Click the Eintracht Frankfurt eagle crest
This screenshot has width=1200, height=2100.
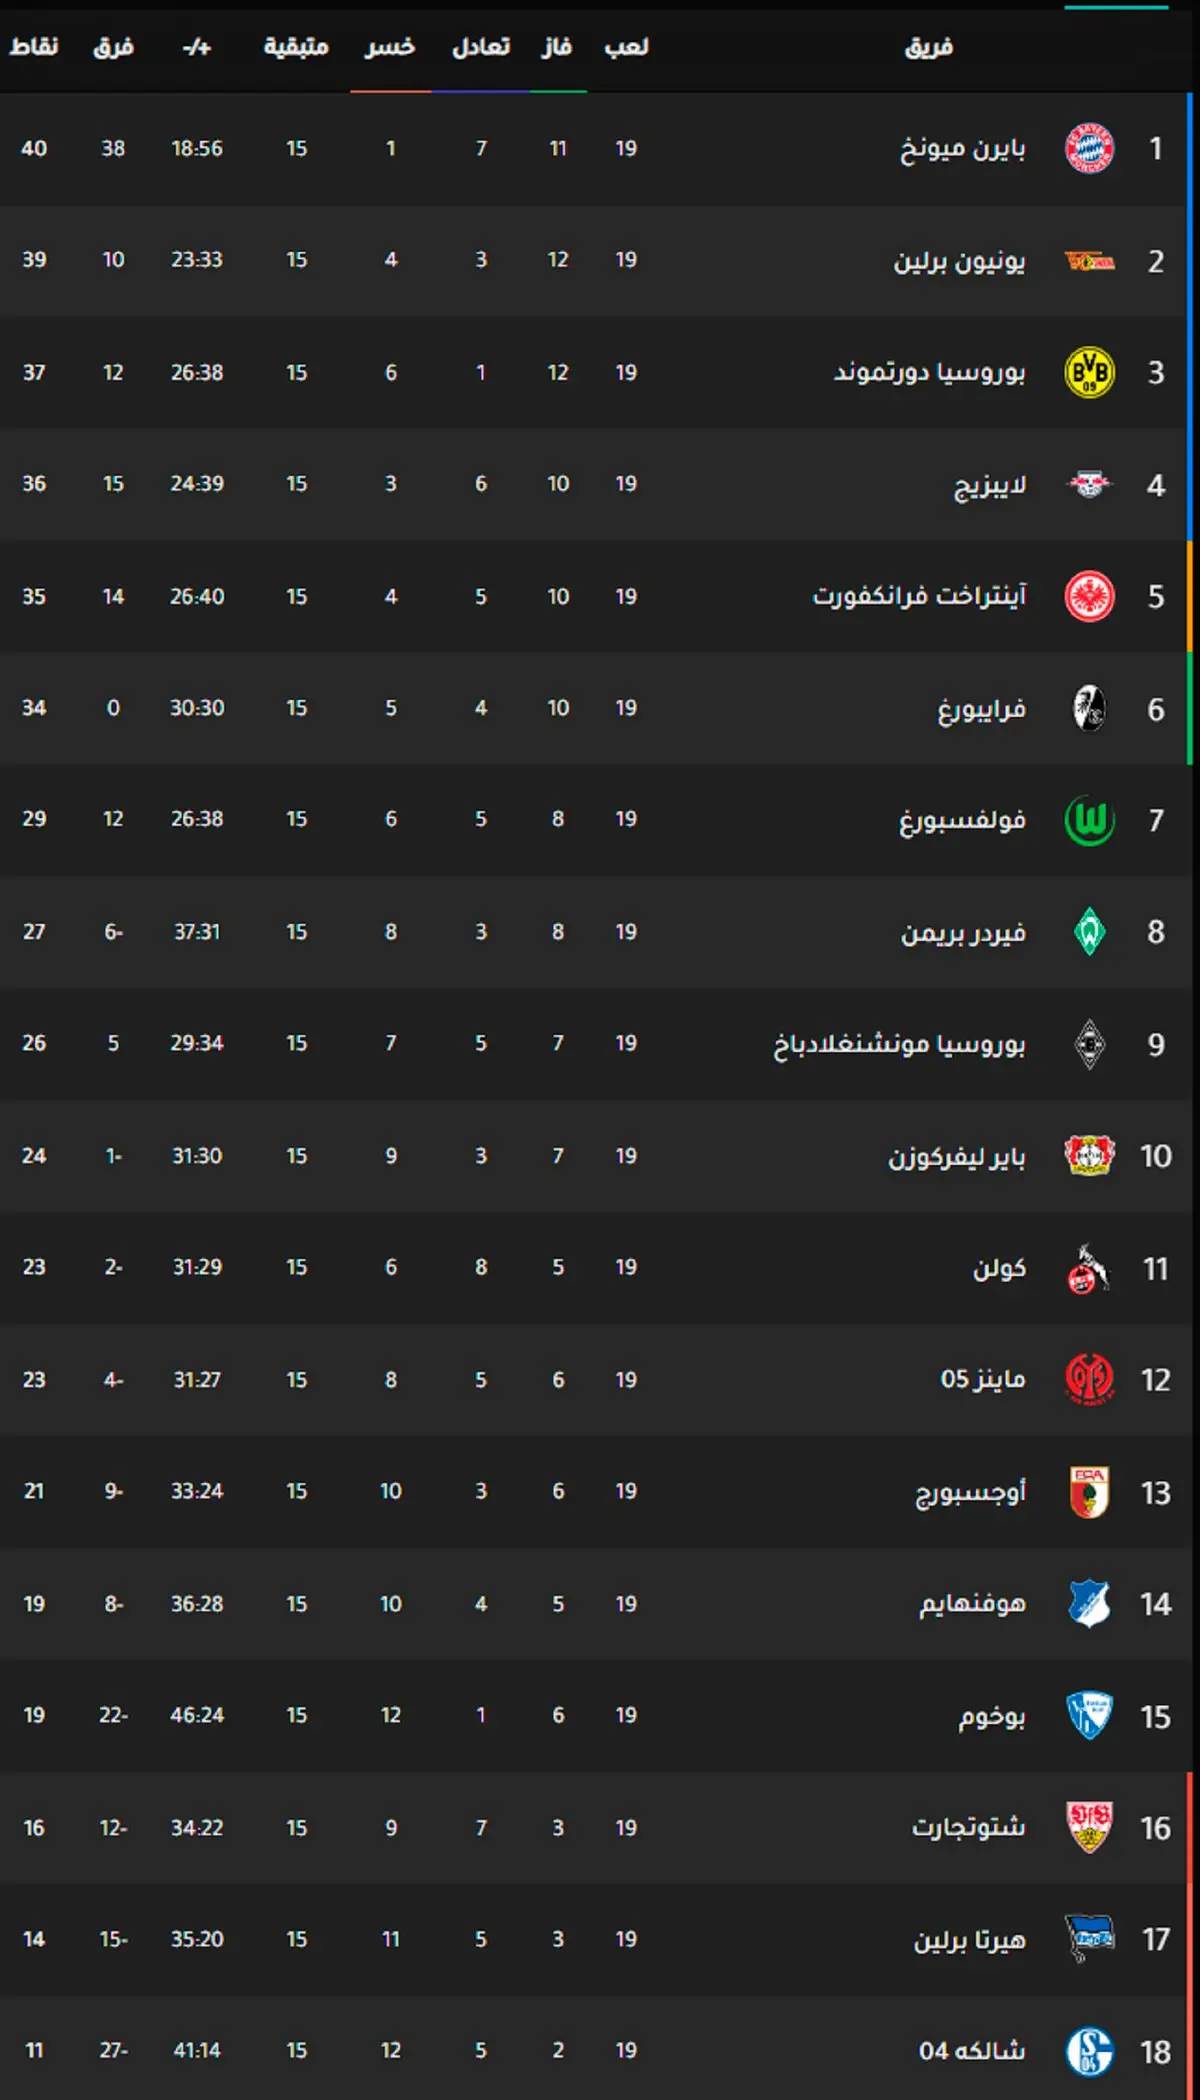1089,596
